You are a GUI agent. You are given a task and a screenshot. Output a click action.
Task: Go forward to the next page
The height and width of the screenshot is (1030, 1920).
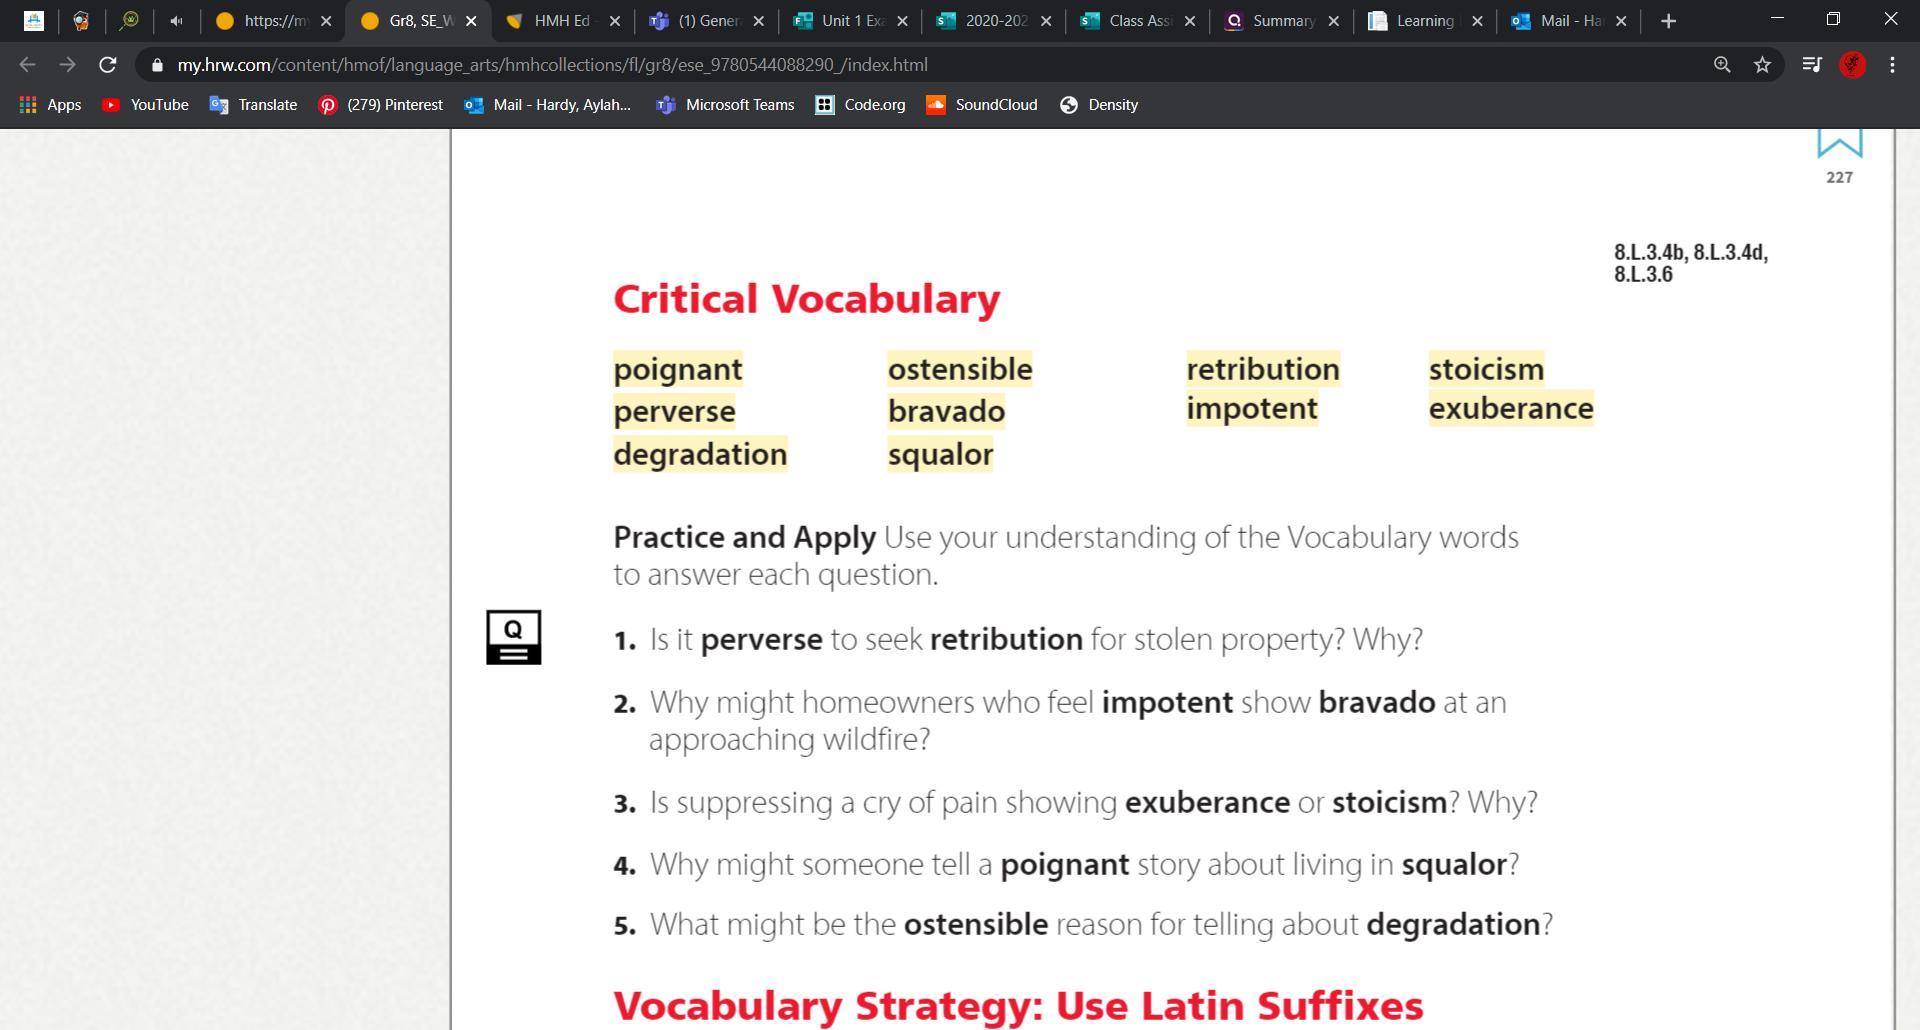[x=67, y=65]
